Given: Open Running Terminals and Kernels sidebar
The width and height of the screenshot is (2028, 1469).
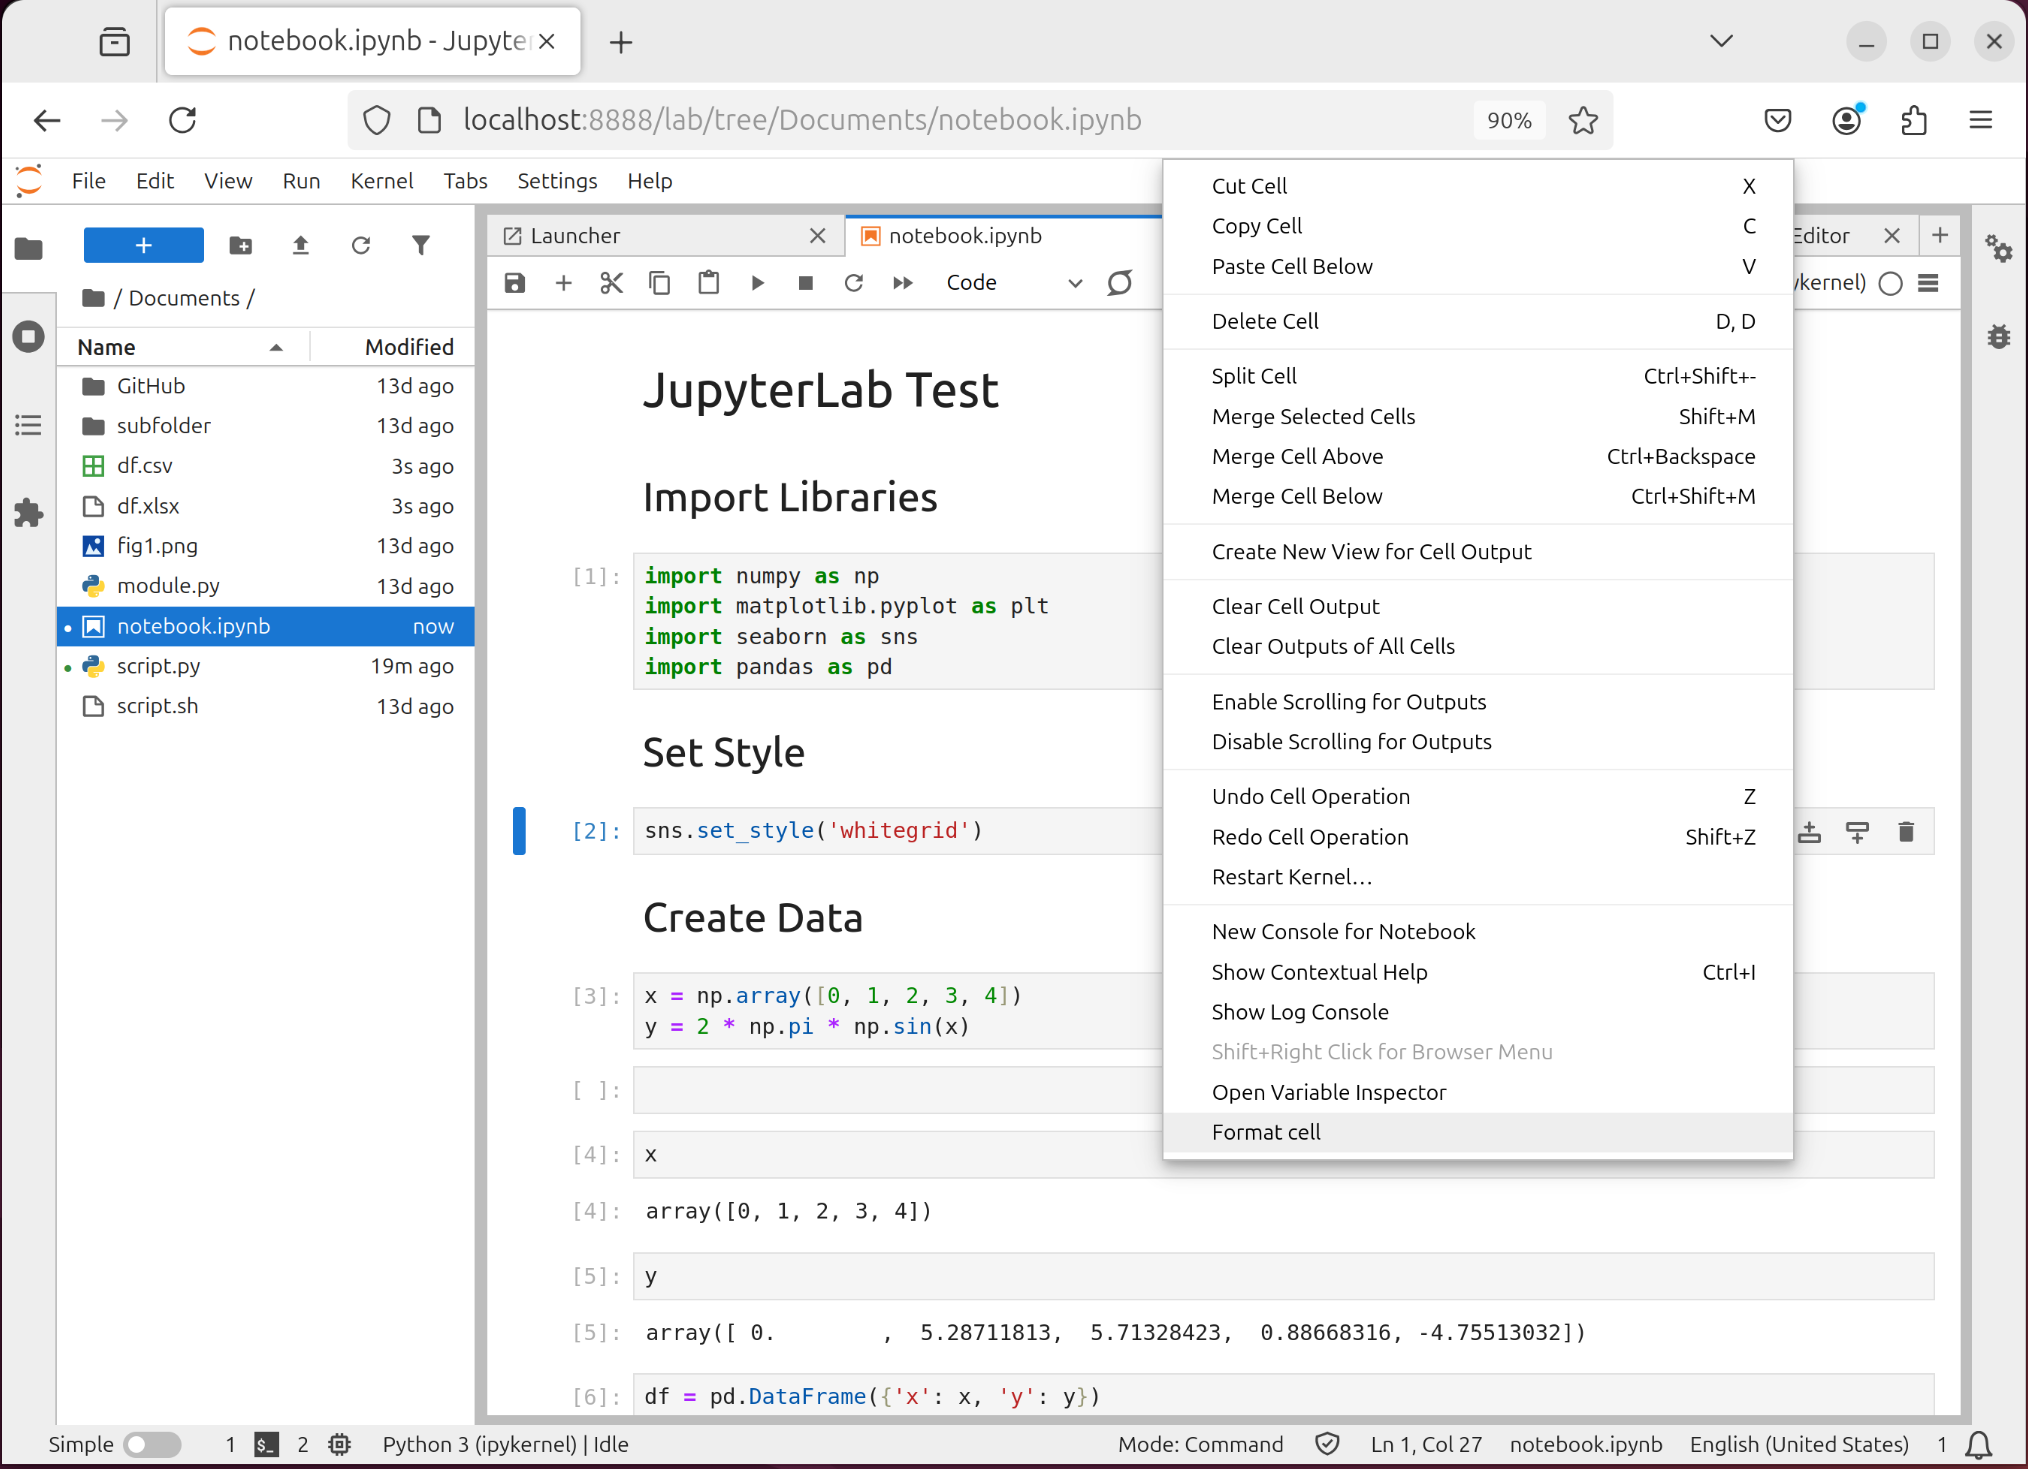Looking at the screenshot, I should point(29,336).
